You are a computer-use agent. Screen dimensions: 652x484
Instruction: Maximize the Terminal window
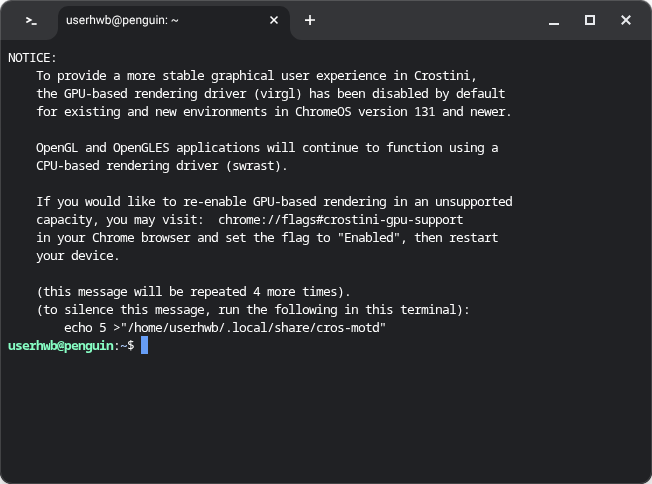tap(590, 20)
